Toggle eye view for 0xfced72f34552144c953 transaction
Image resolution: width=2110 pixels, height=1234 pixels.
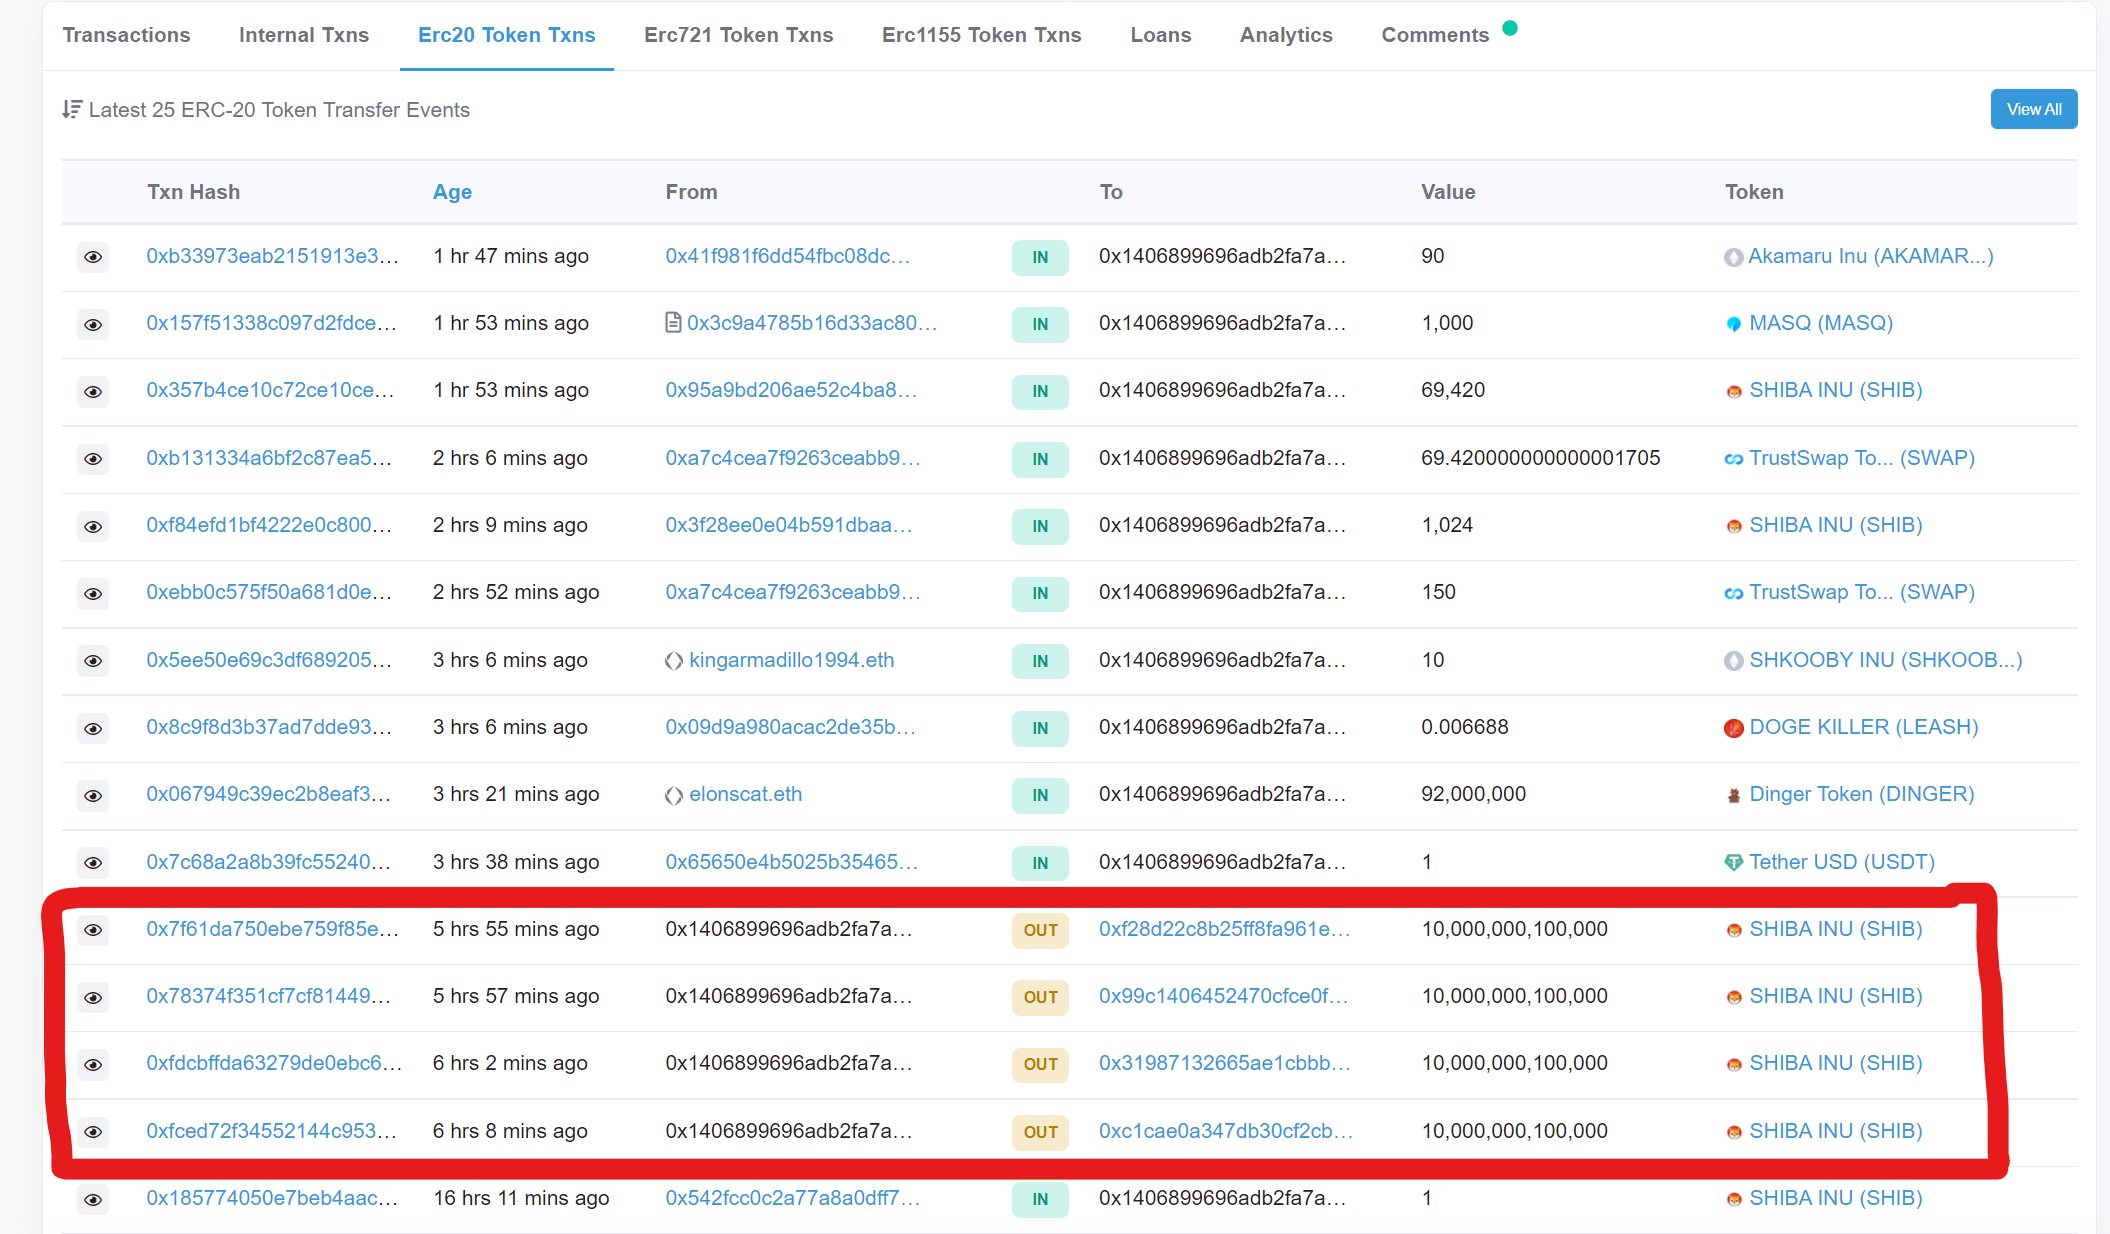point(93,1132)
